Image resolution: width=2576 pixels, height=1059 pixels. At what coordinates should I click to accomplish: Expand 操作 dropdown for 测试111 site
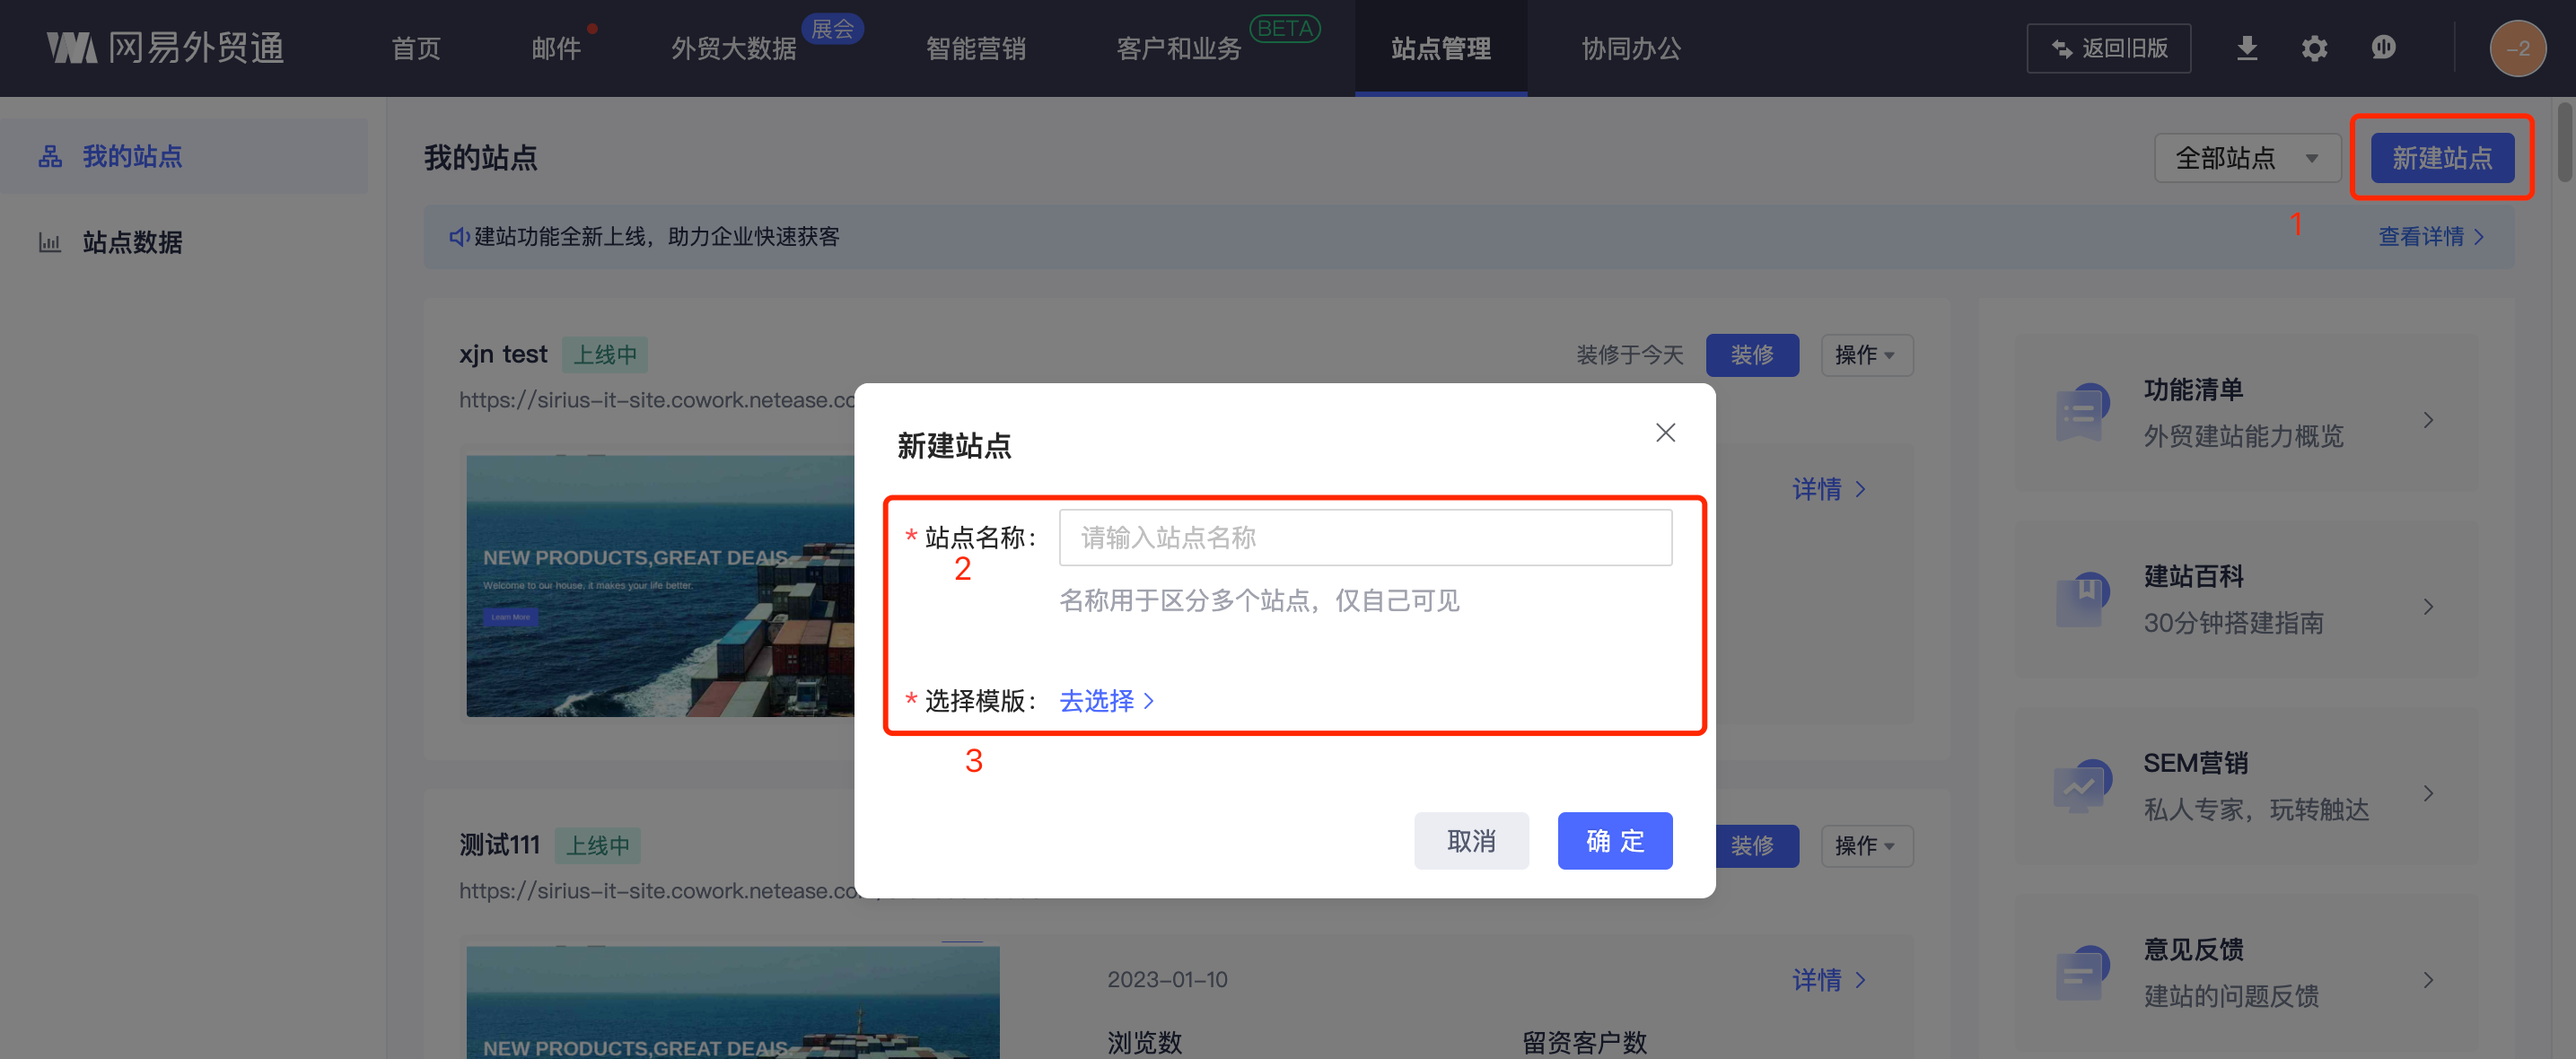pos(1866,846)
